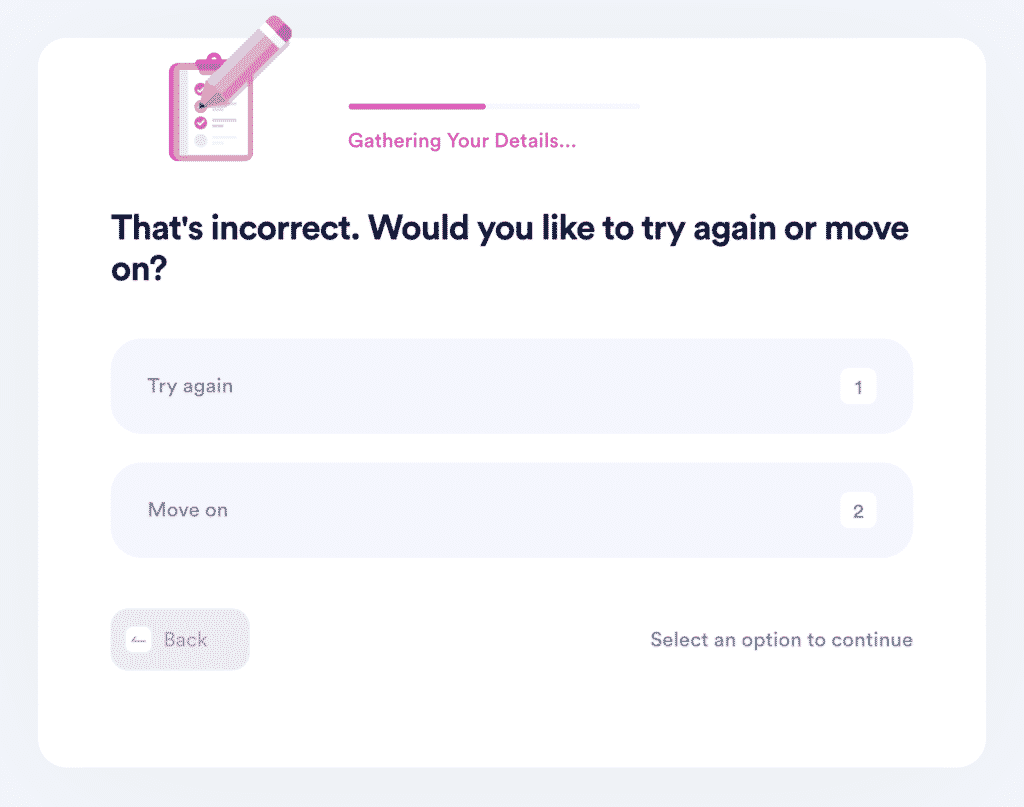Viewport: 1024px width, 807px height.
Task: Click the Try again label text
Action: 190,386
